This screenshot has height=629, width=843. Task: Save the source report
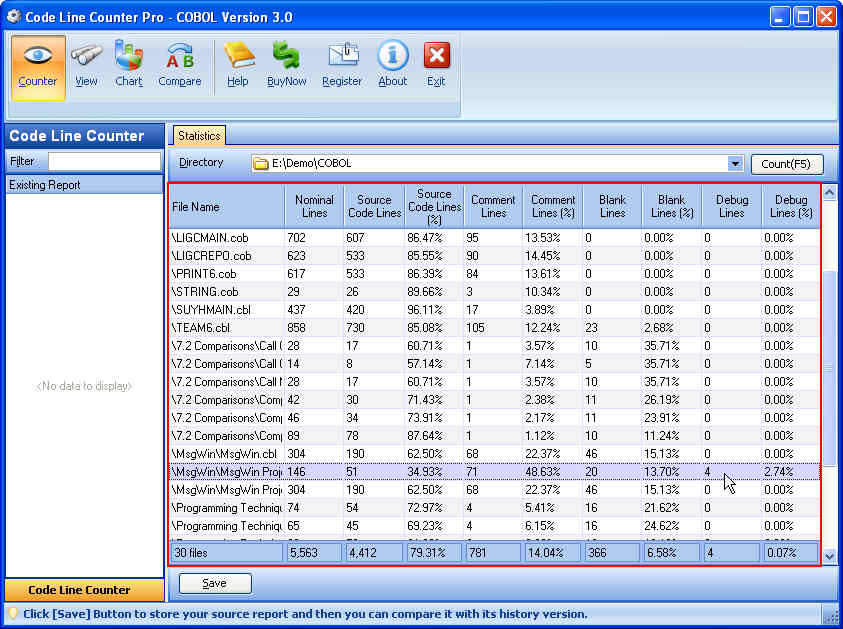215,583
